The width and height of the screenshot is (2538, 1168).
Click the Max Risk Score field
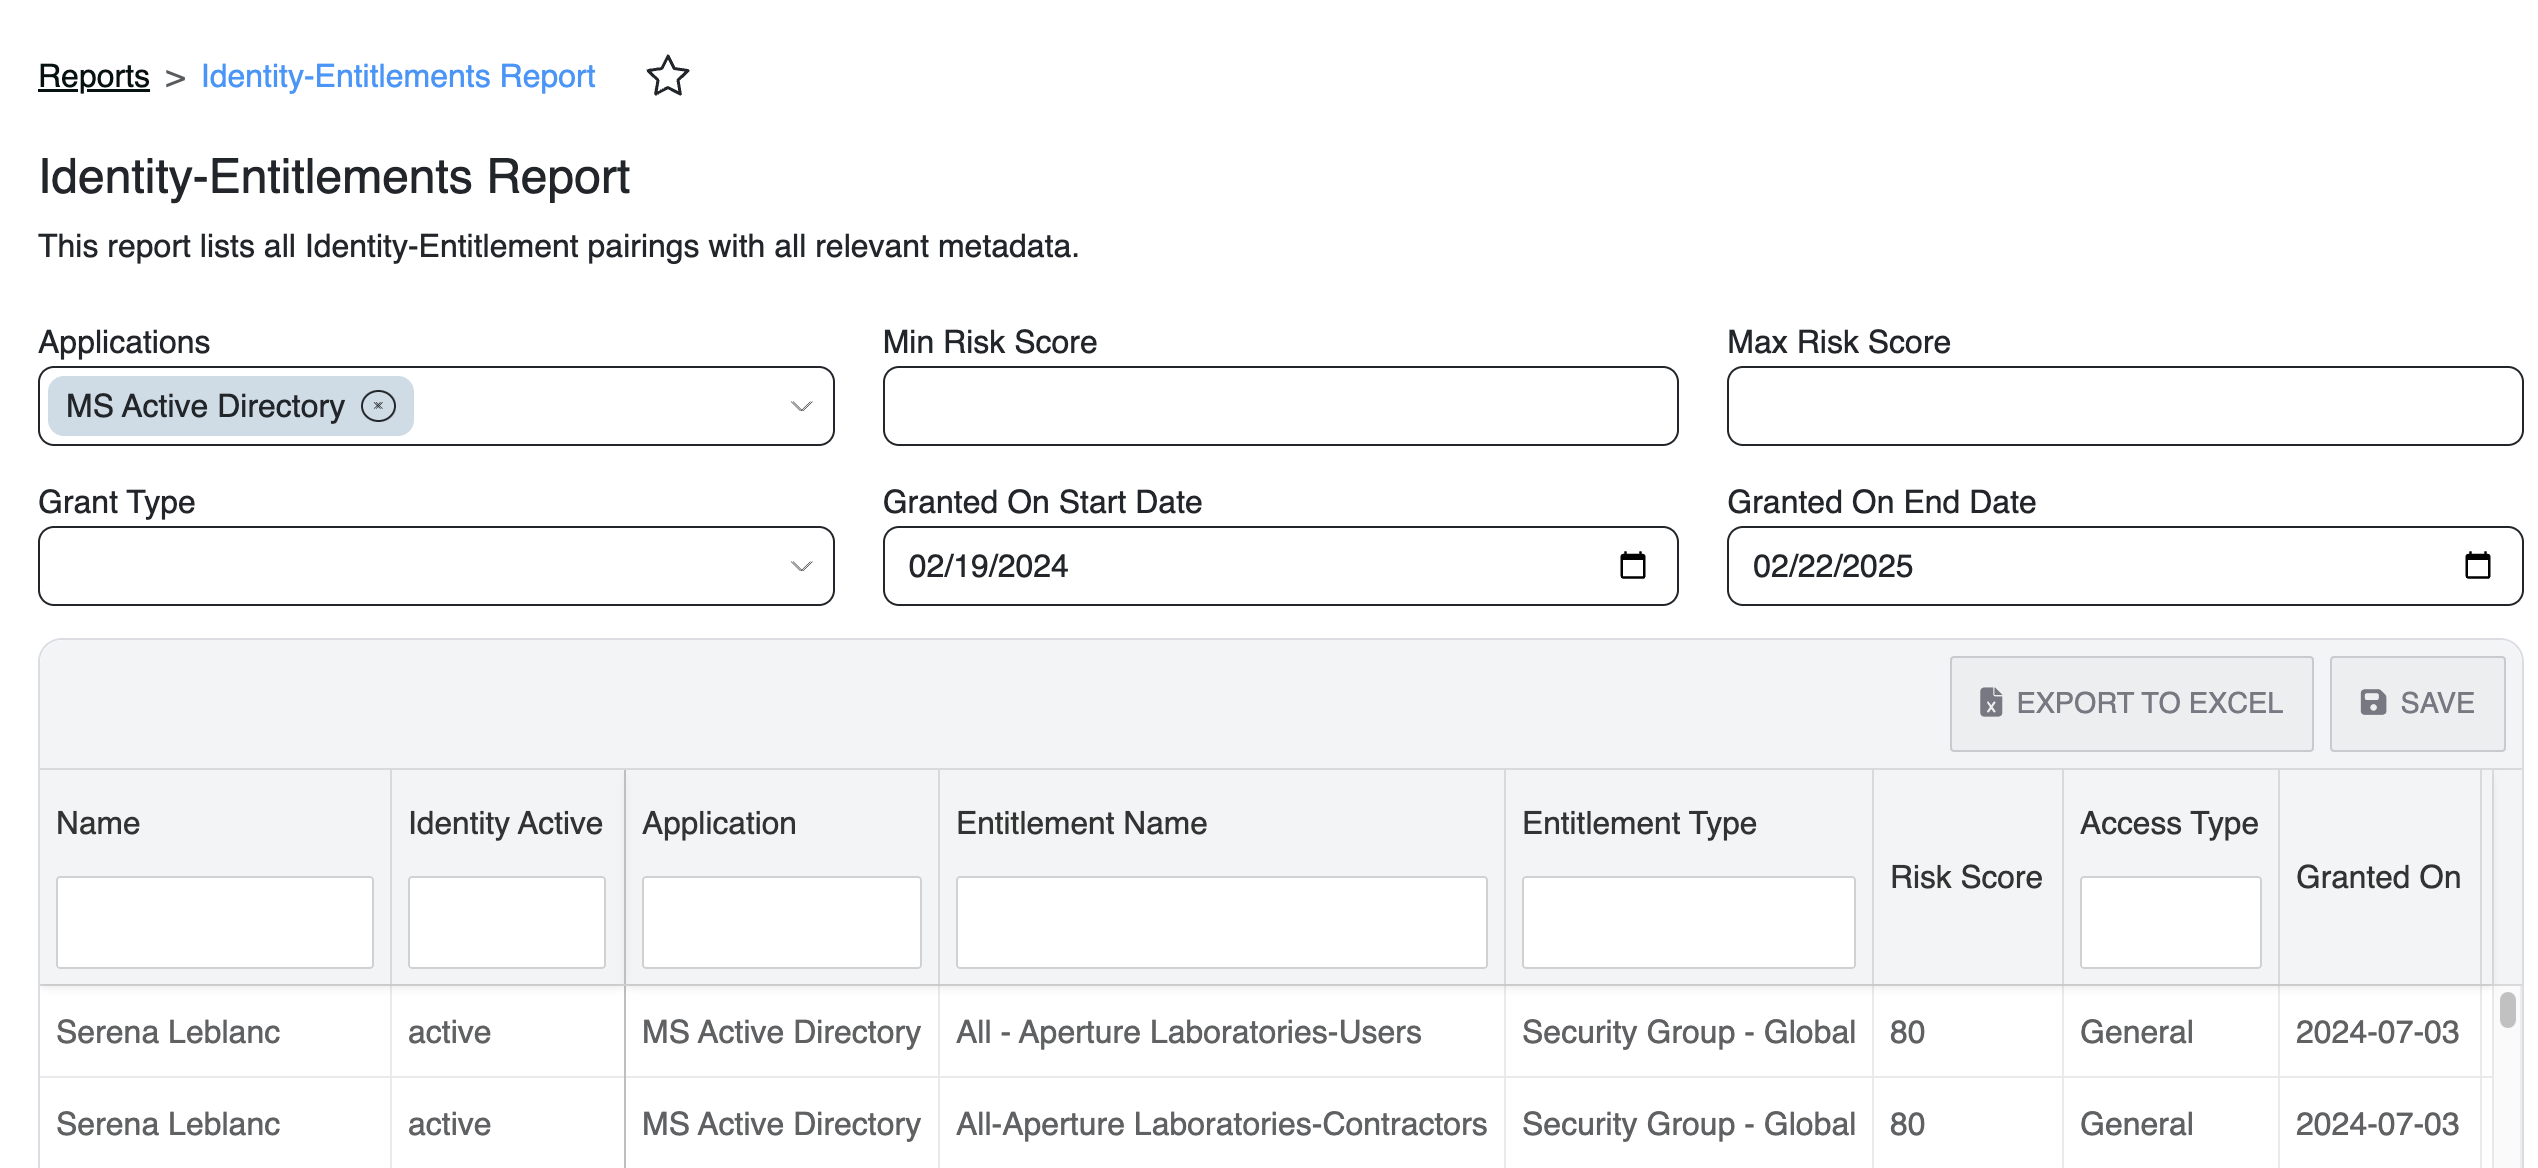click(2124, 406)
